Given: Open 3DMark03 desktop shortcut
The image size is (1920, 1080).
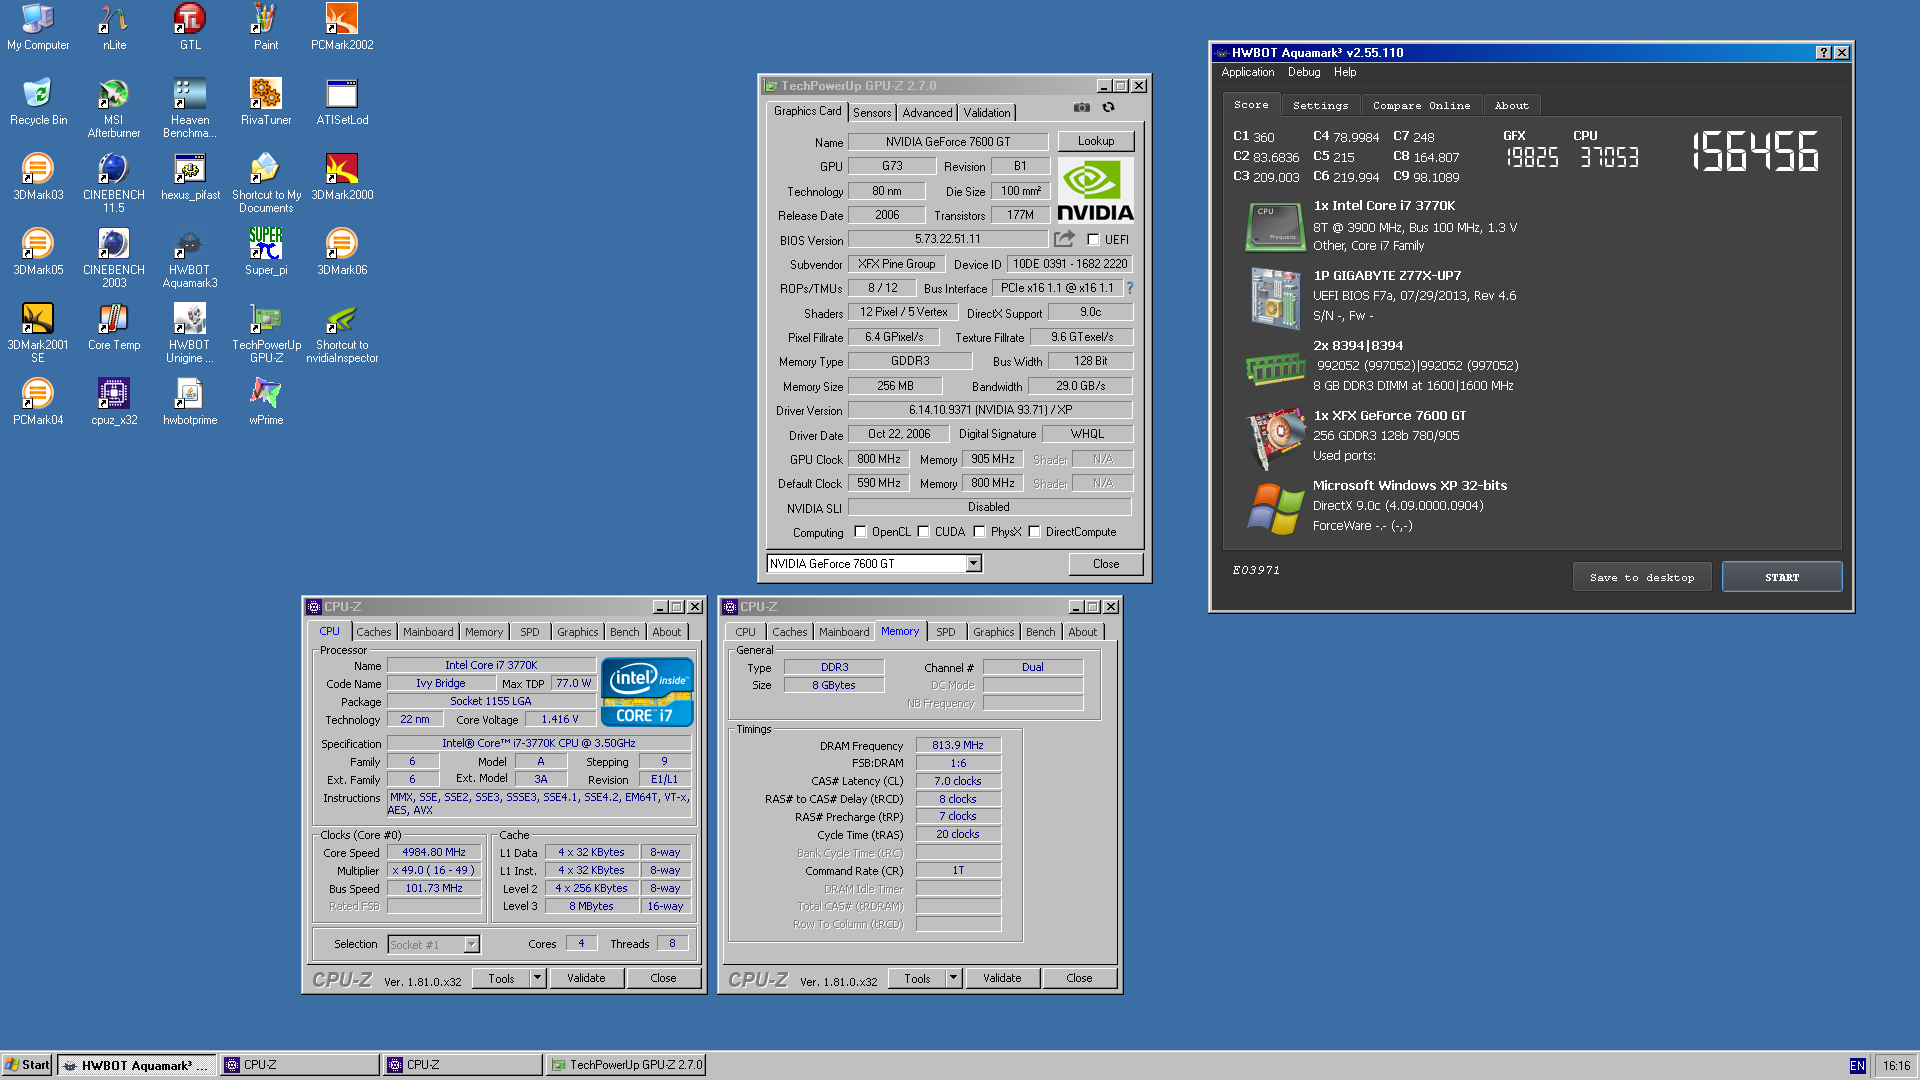Looking at the screenshot, I should pos(38,177).
